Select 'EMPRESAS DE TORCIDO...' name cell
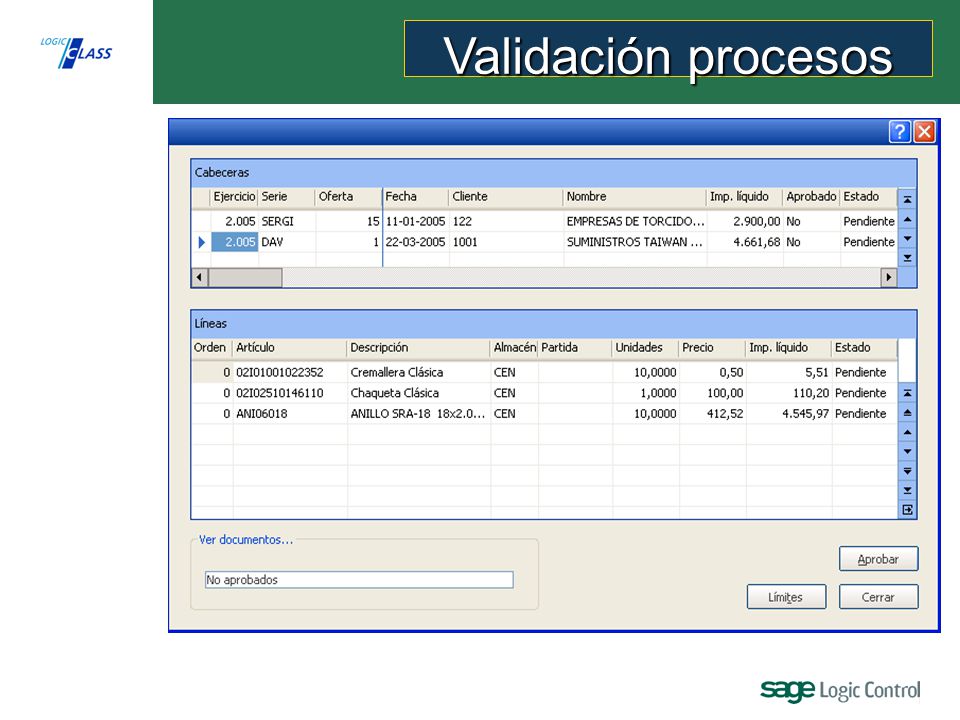 pos(635,222)
